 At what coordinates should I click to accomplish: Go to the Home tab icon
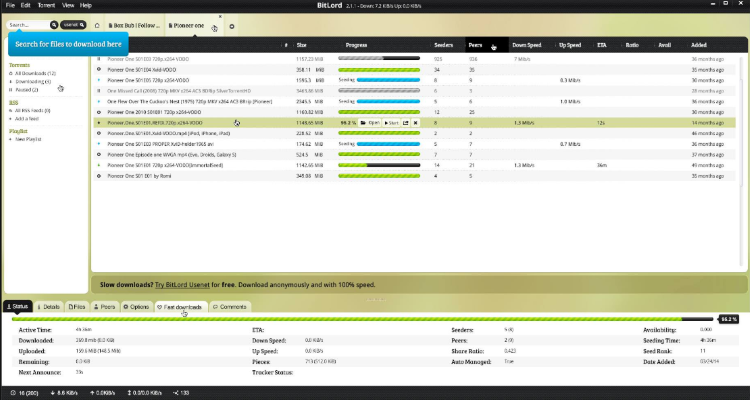tap(97, 26)
